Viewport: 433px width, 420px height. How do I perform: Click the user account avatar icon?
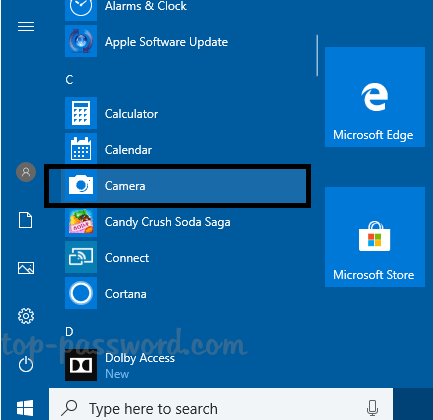pyautogui.click(x=26, y=172)
